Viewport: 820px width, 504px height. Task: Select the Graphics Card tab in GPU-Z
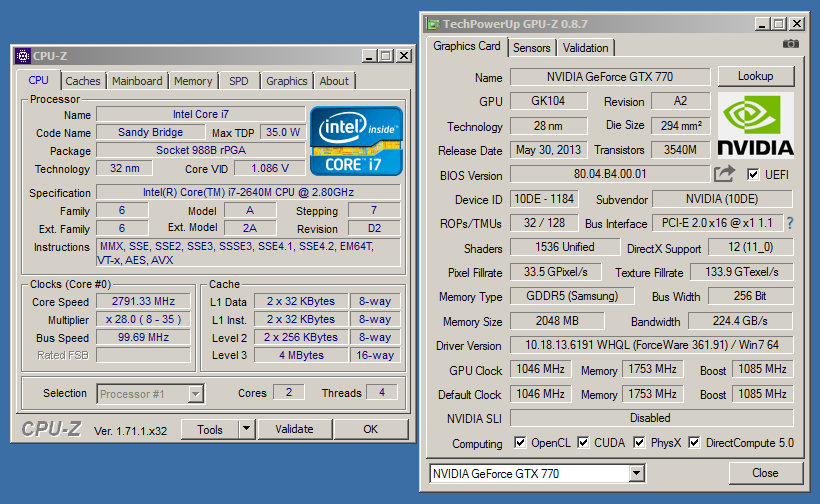pos(466,46)
